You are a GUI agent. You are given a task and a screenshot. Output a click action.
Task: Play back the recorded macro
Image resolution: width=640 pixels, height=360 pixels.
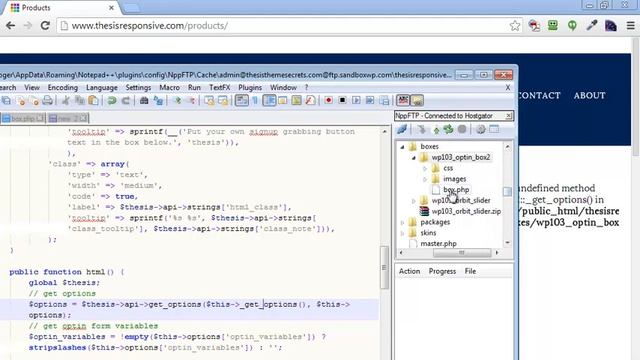[356, 100]
